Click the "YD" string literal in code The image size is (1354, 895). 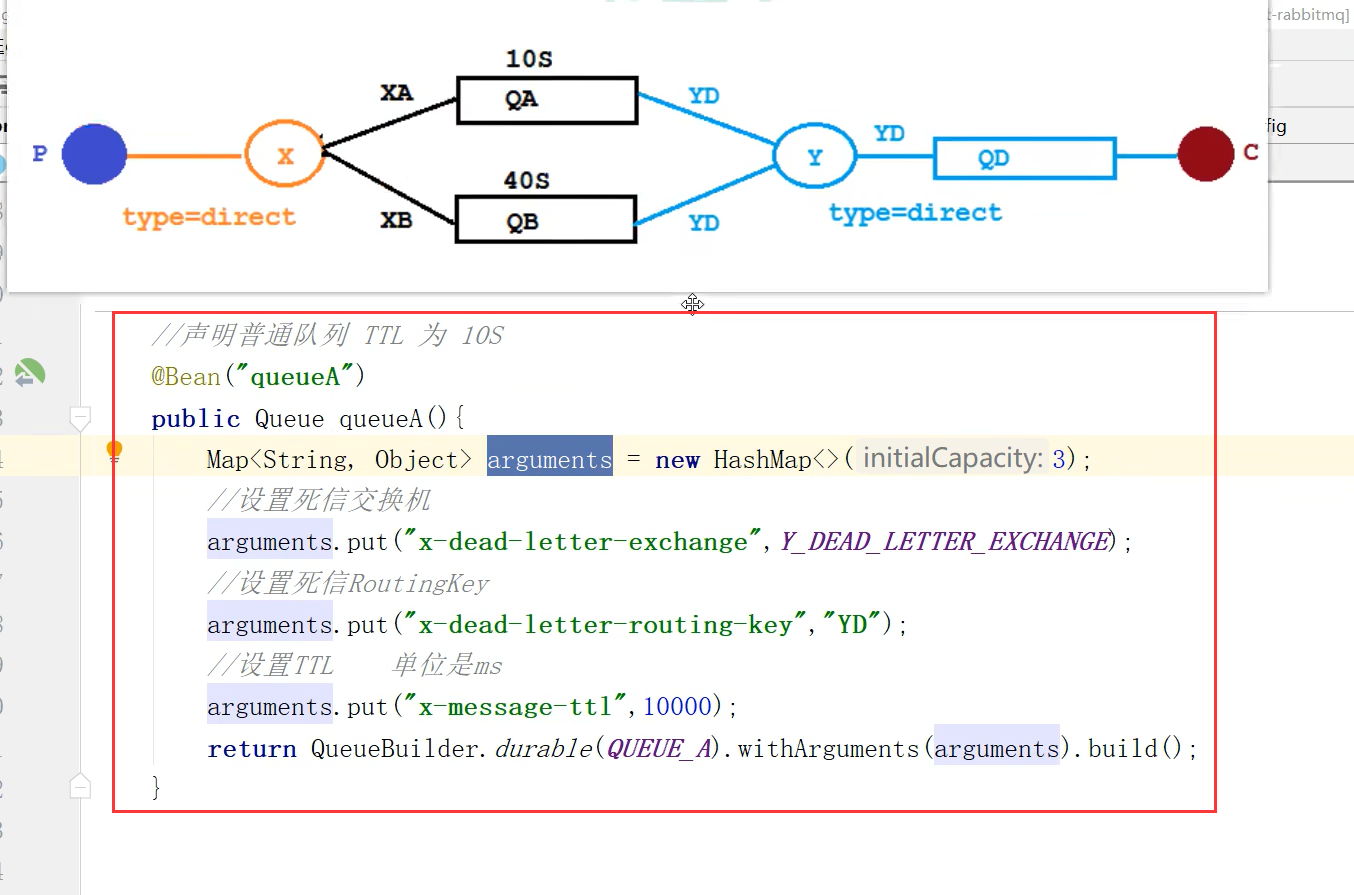[x=851, y=625]
